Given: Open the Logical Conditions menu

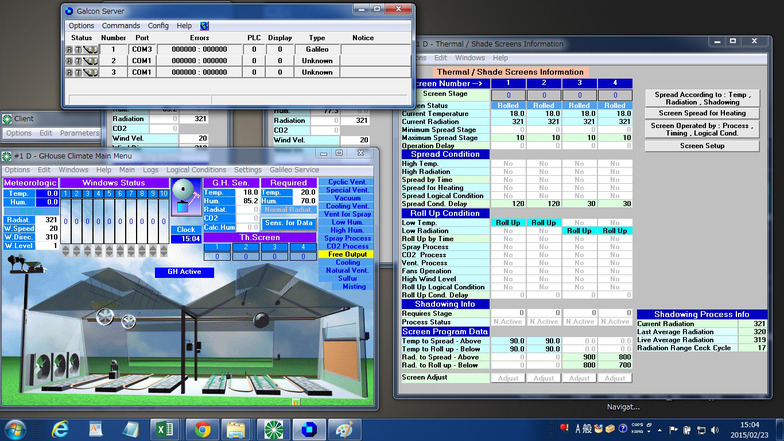Looking at the screenshot, I should [x=195, y=170].
